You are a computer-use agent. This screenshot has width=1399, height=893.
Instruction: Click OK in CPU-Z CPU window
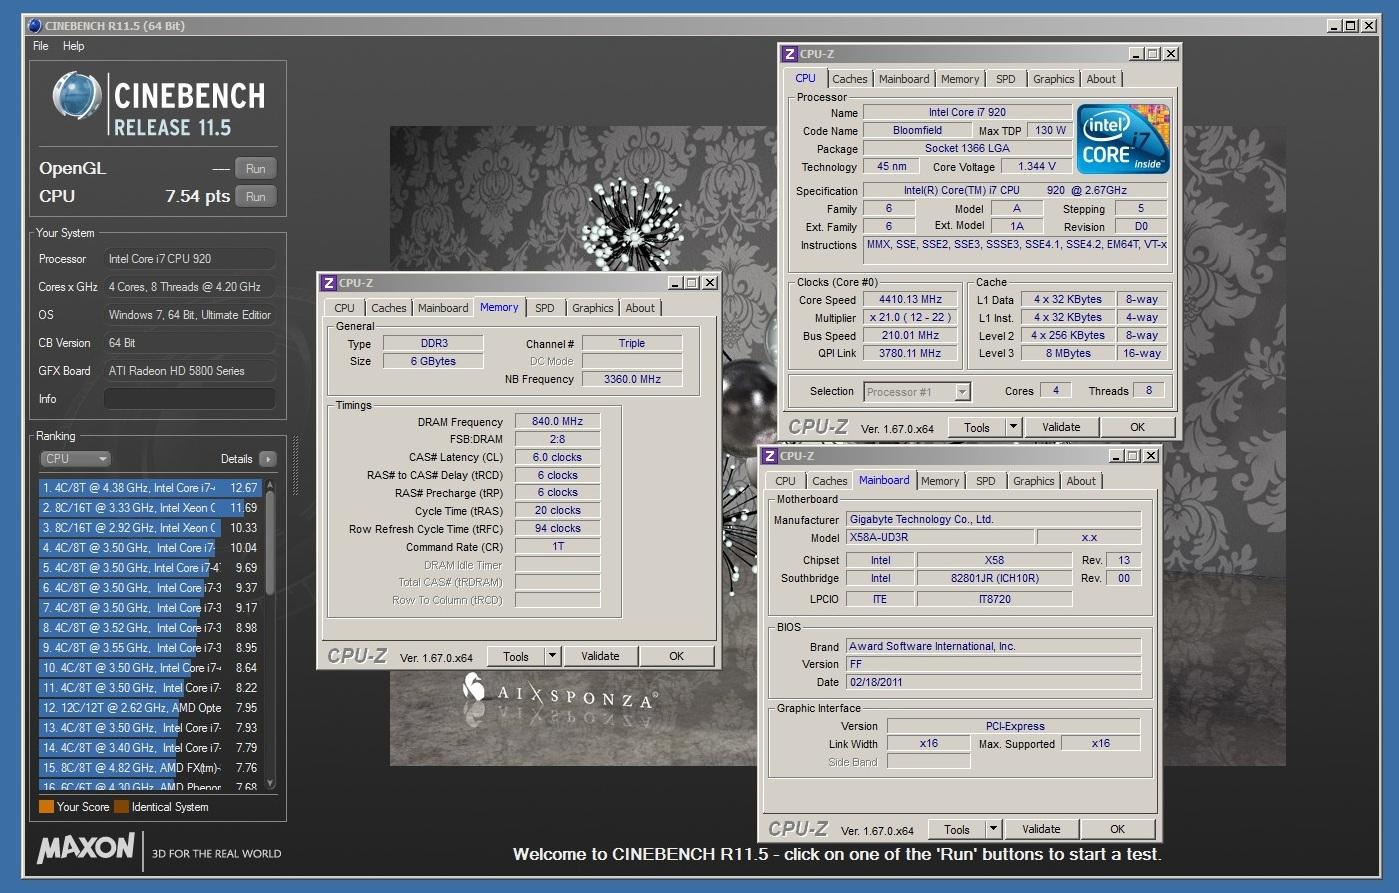pos(1138,427)
